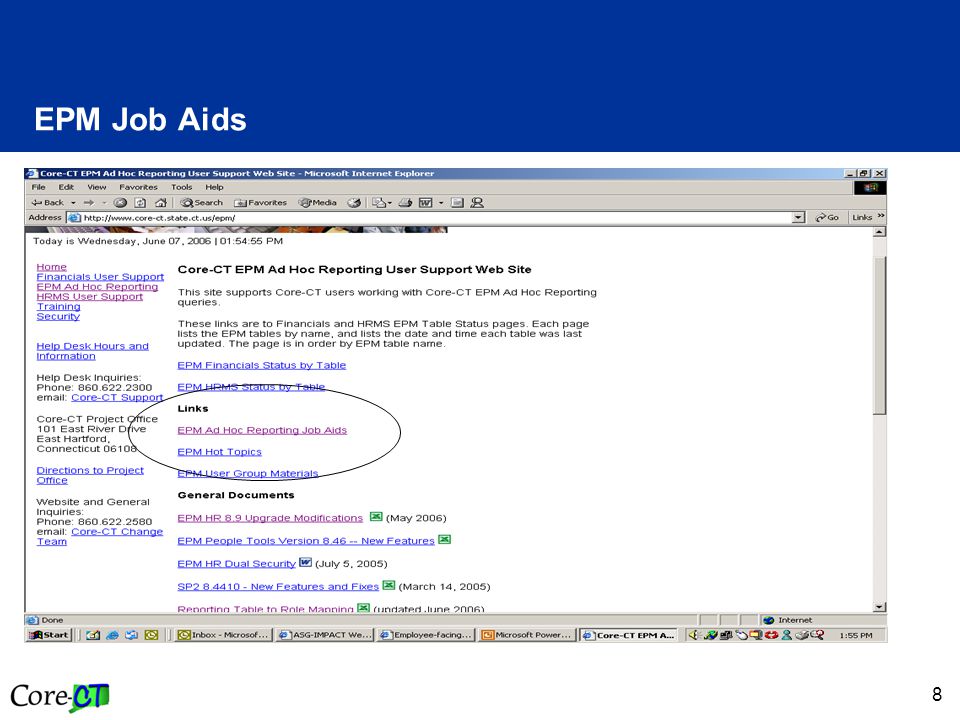Open the Security sidebar link
Viewport: 960px width, 720px height.
(58, 316)
